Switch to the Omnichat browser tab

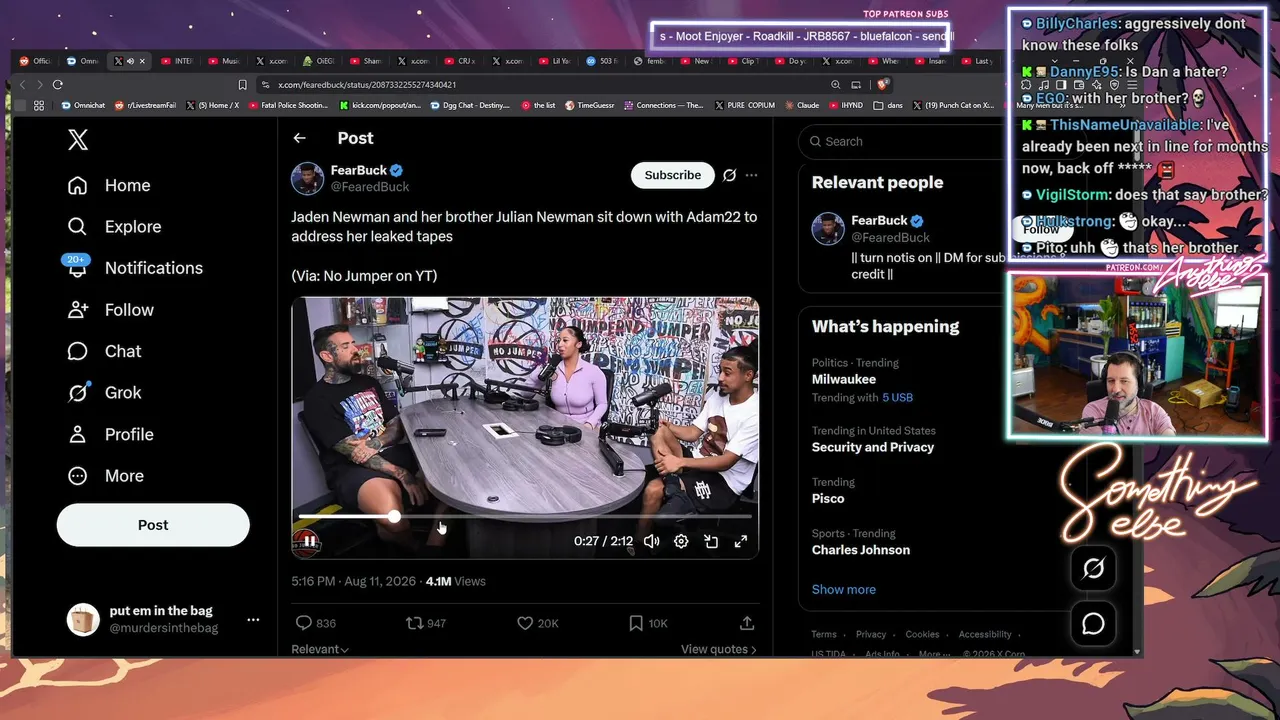[84, 61]
